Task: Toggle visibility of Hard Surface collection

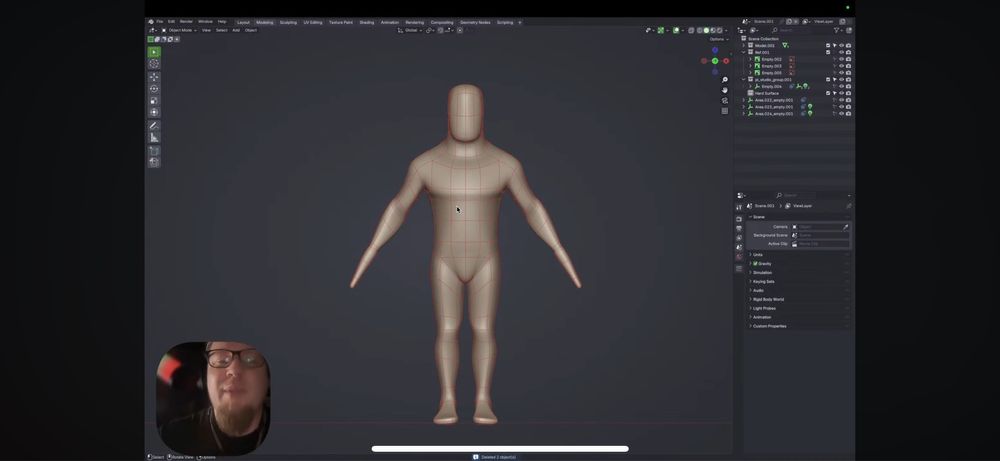Action: click(841, 93)
